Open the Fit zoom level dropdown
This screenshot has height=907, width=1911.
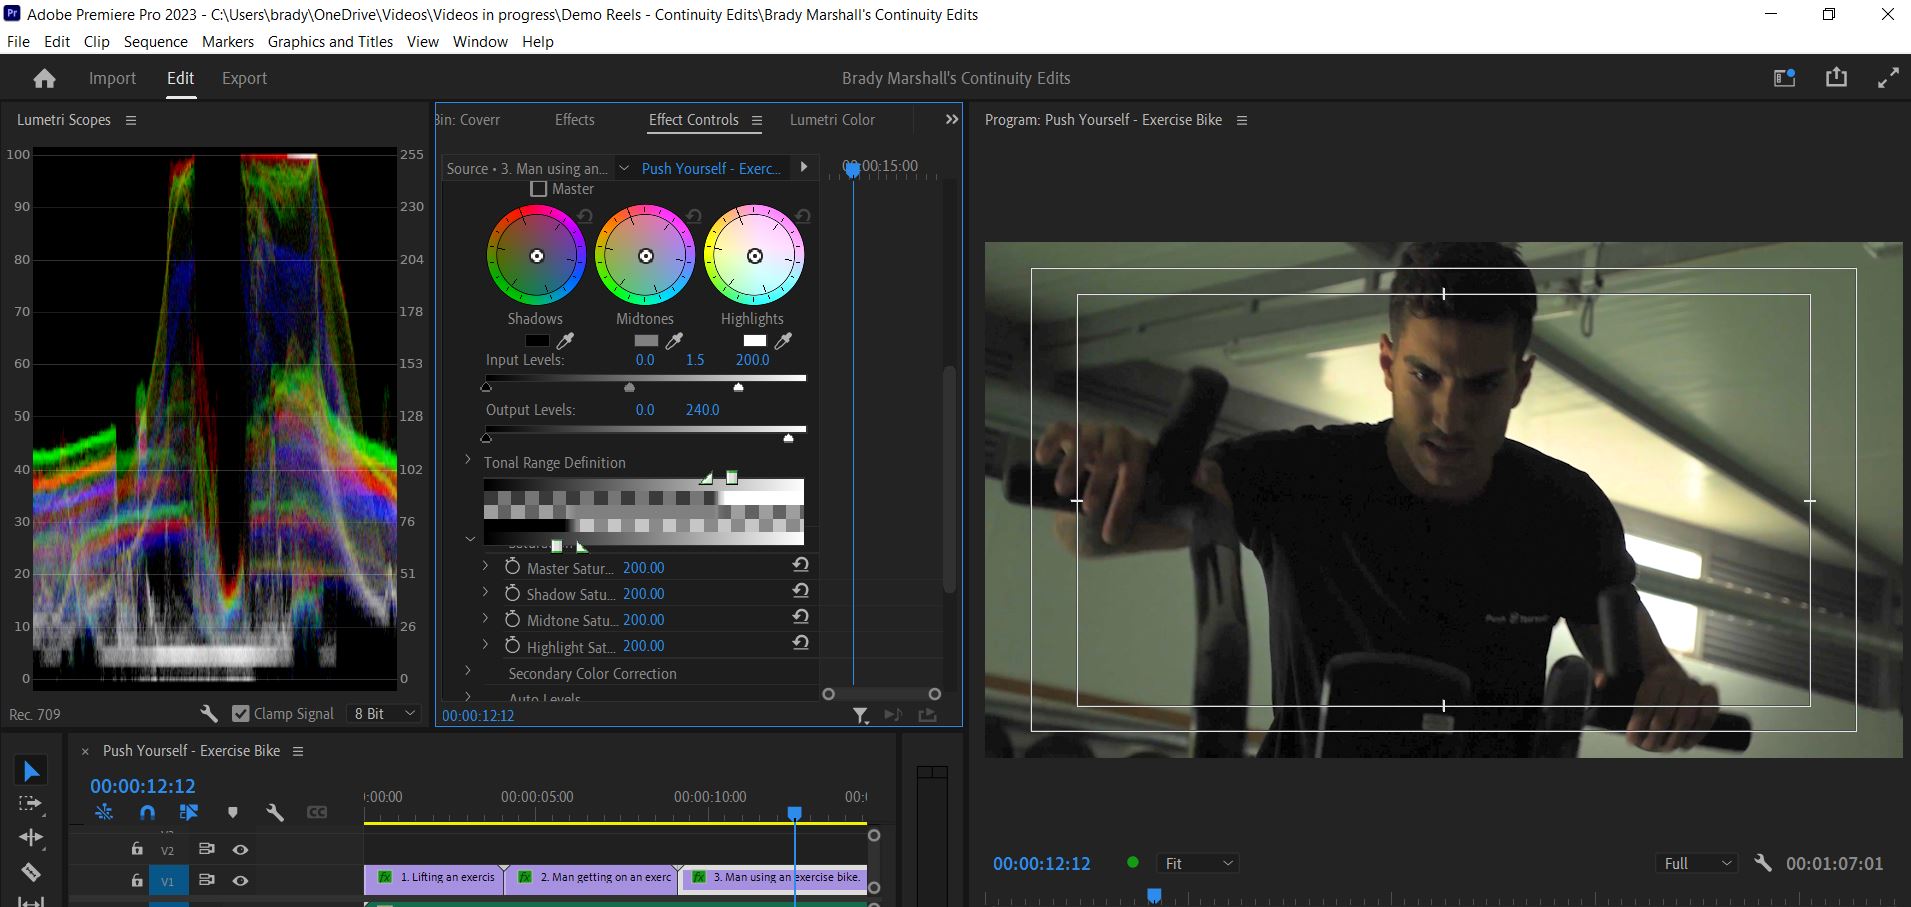[1198, 863]
